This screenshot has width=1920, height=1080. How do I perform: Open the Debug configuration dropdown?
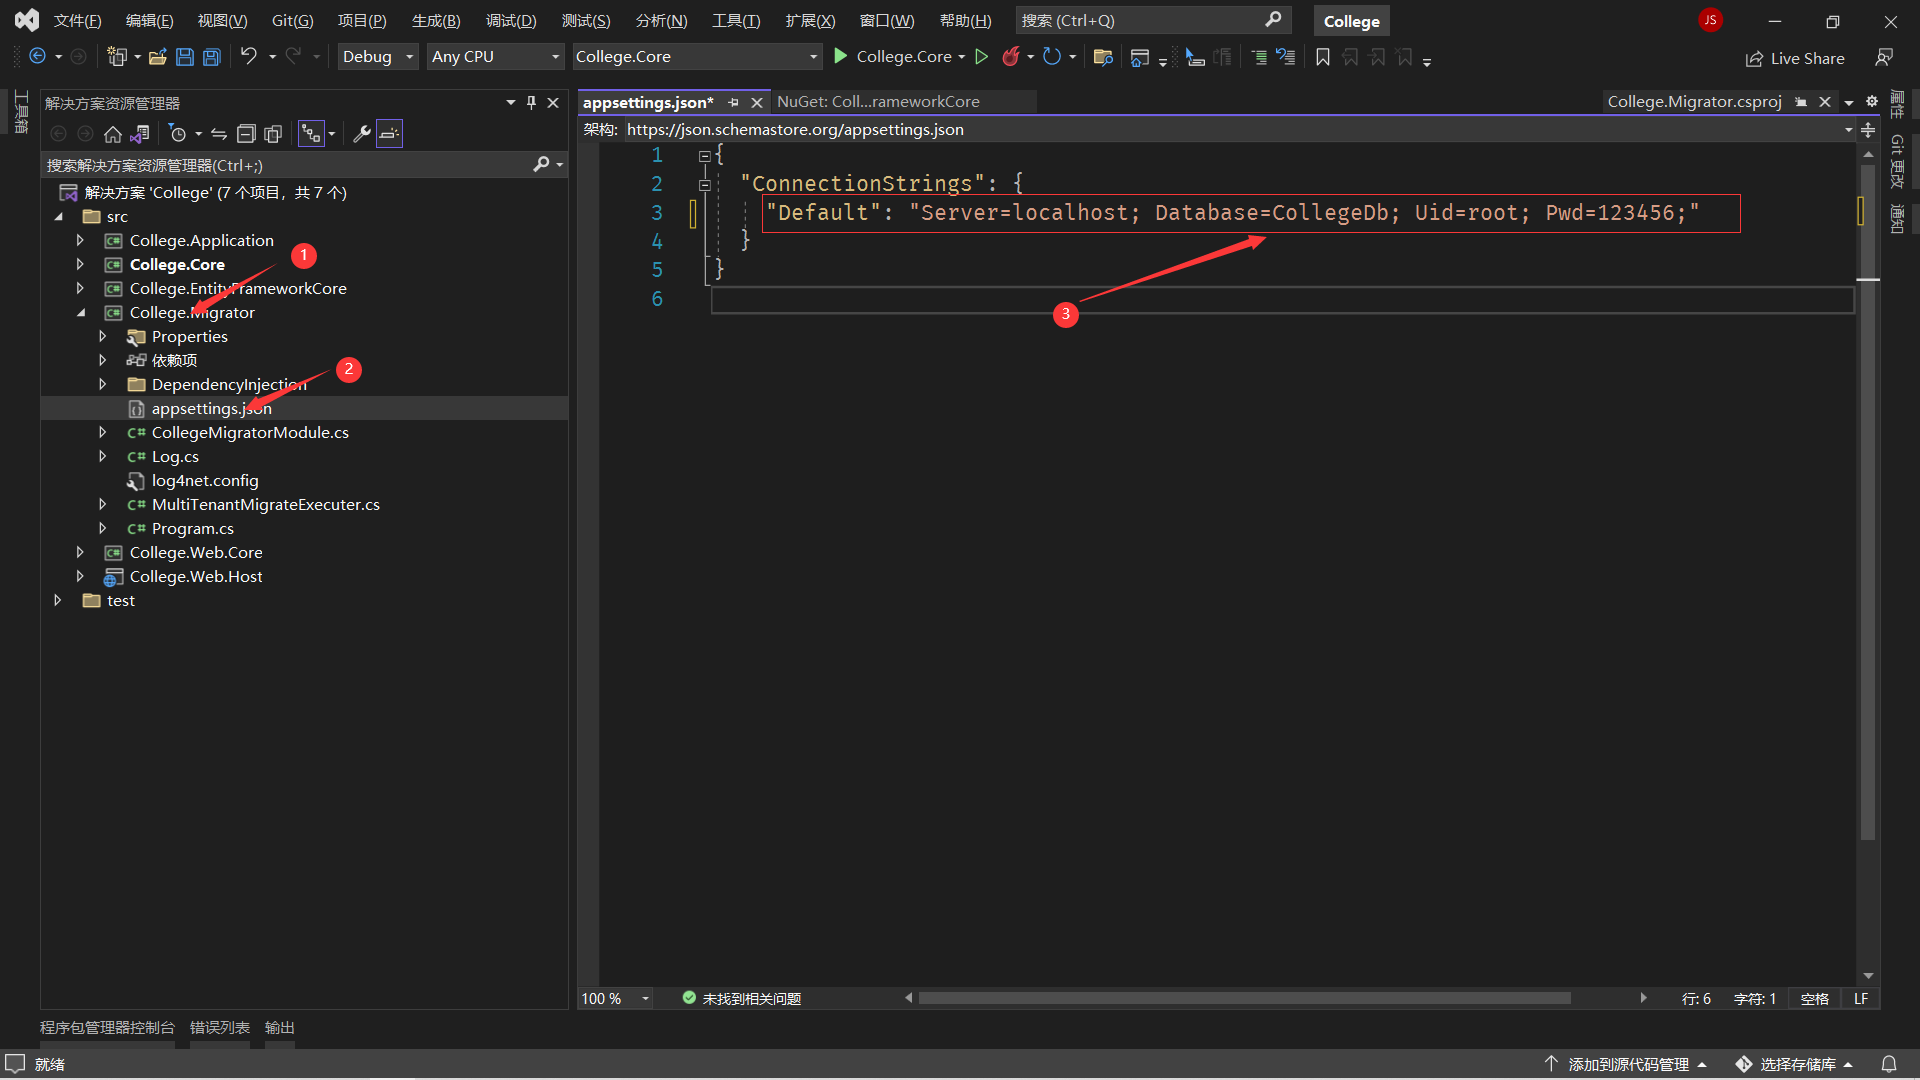tap(377, 57)
